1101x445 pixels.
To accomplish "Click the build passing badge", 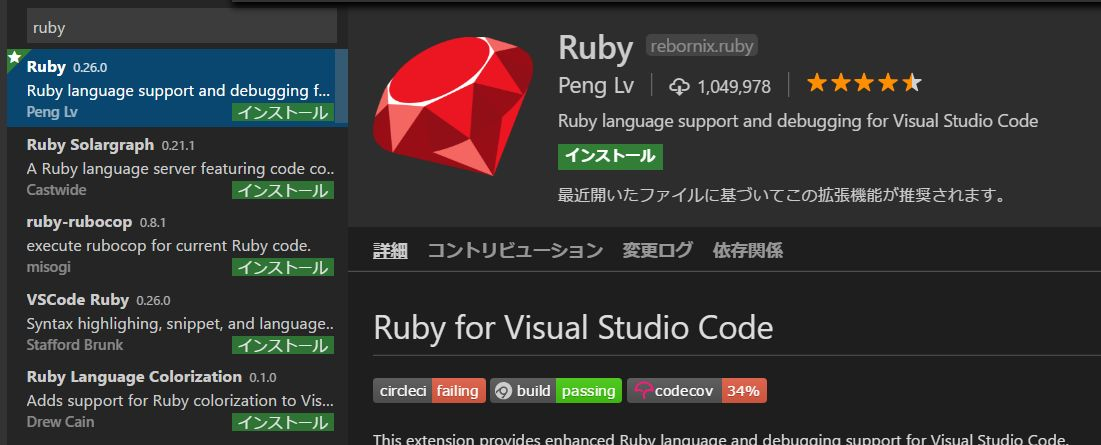I will point(555,391).
